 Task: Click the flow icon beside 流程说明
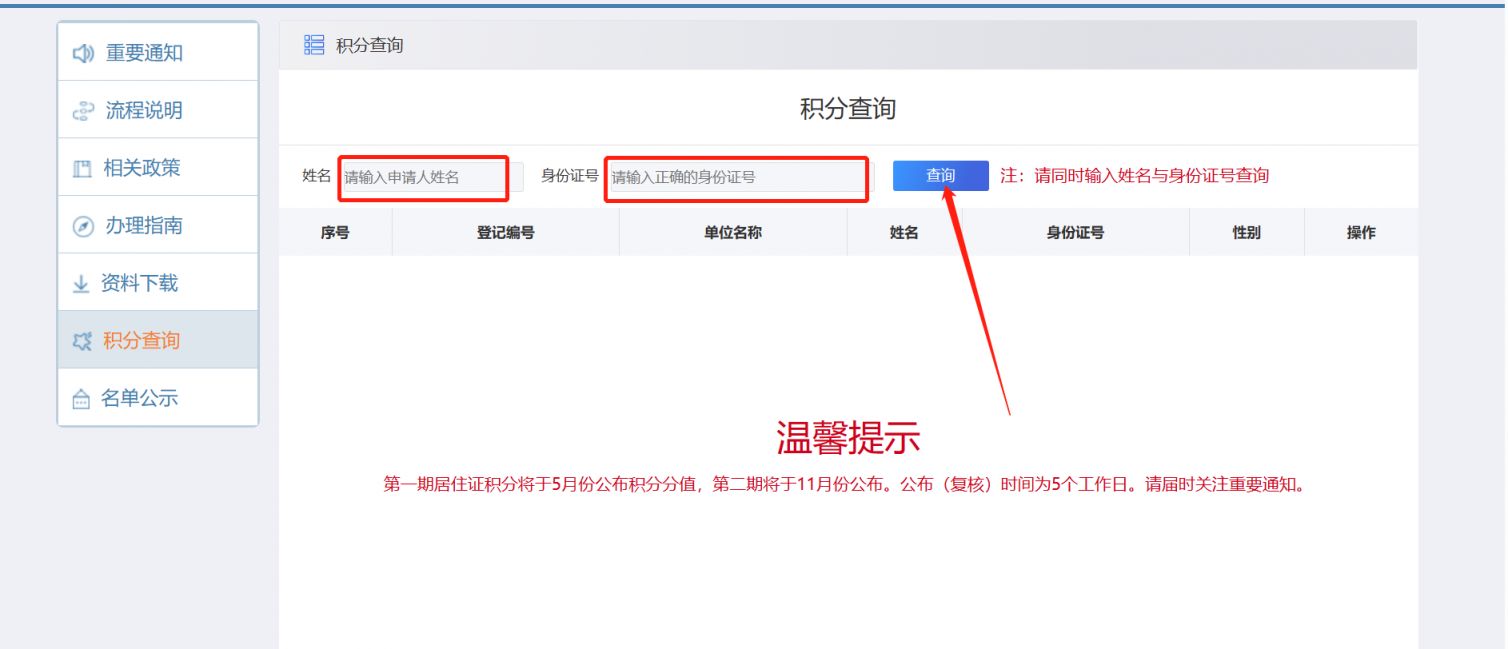[x=83, y=112]
